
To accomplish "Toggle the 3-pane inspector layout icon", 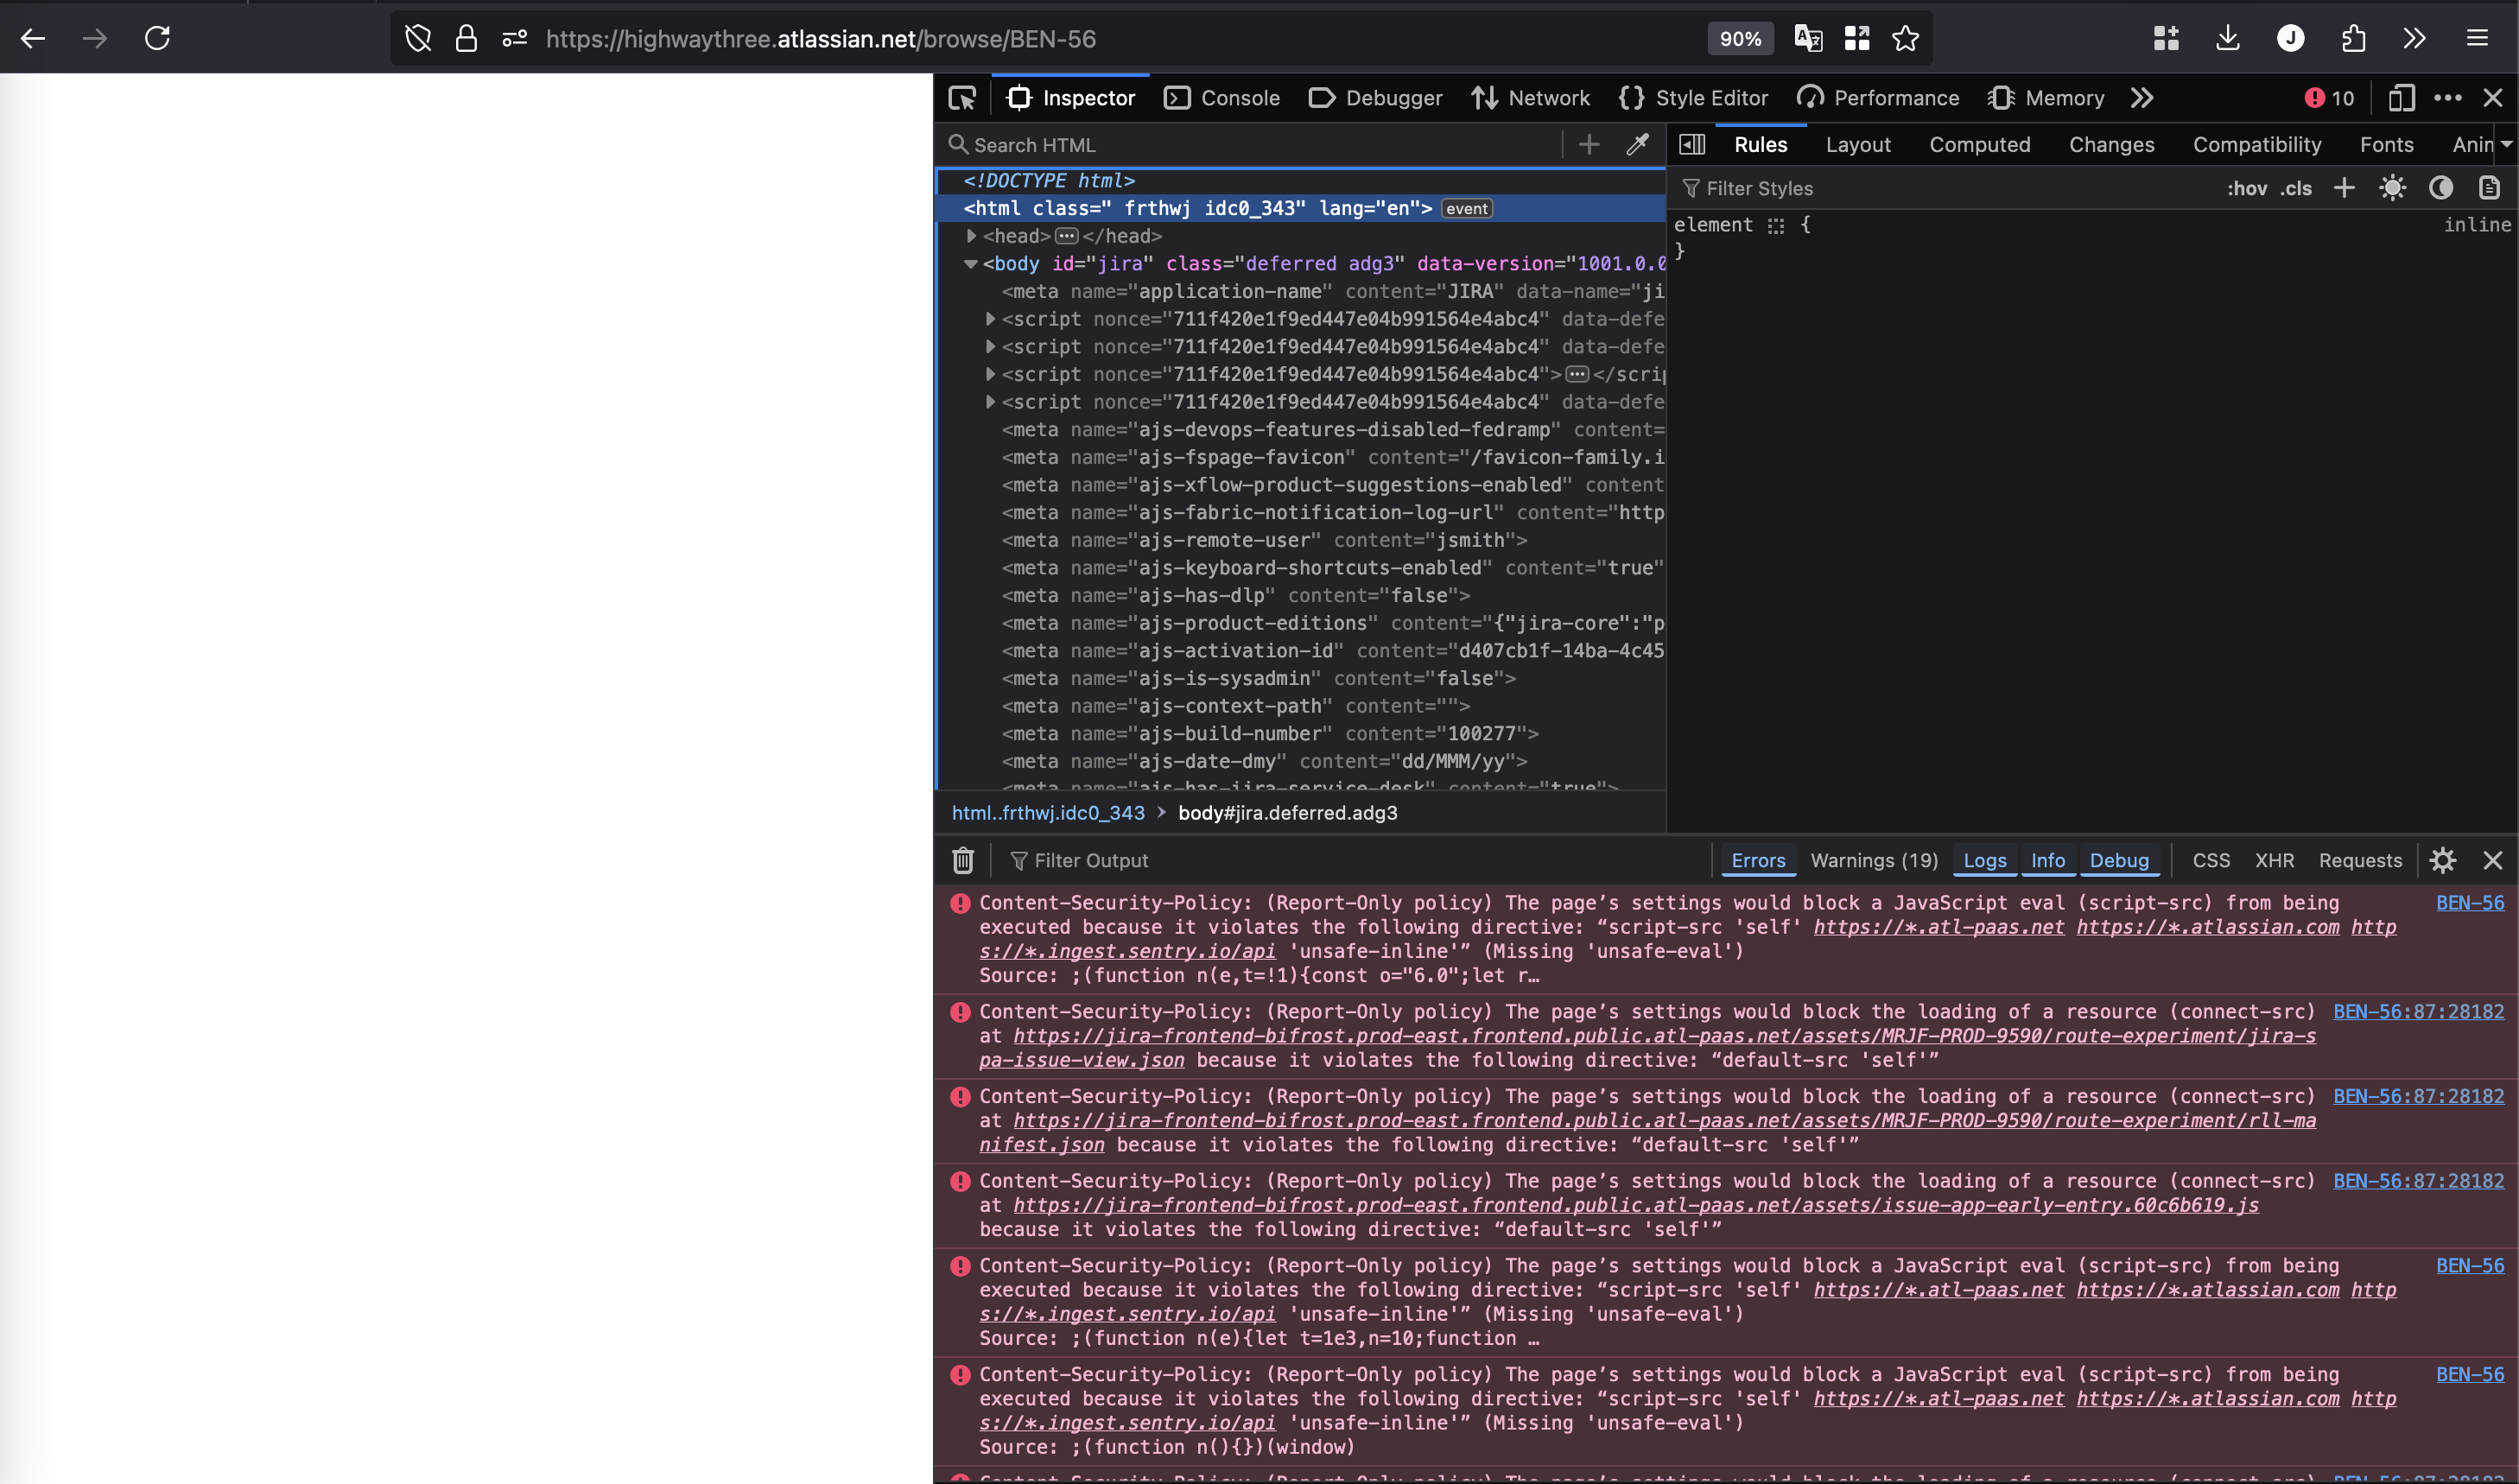I will (x=1692, y=145).
